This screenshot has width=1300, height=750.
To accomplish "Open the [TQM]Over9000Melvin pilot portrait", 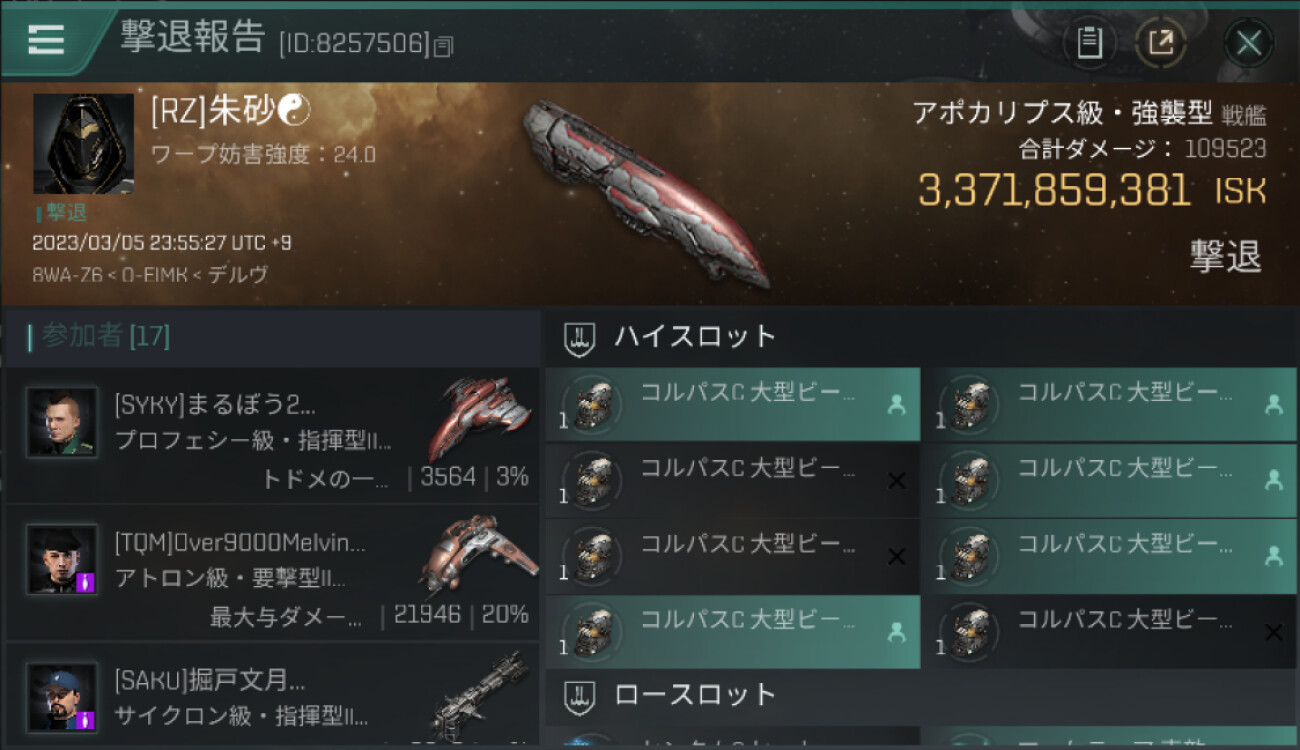I will click(62, 560).
